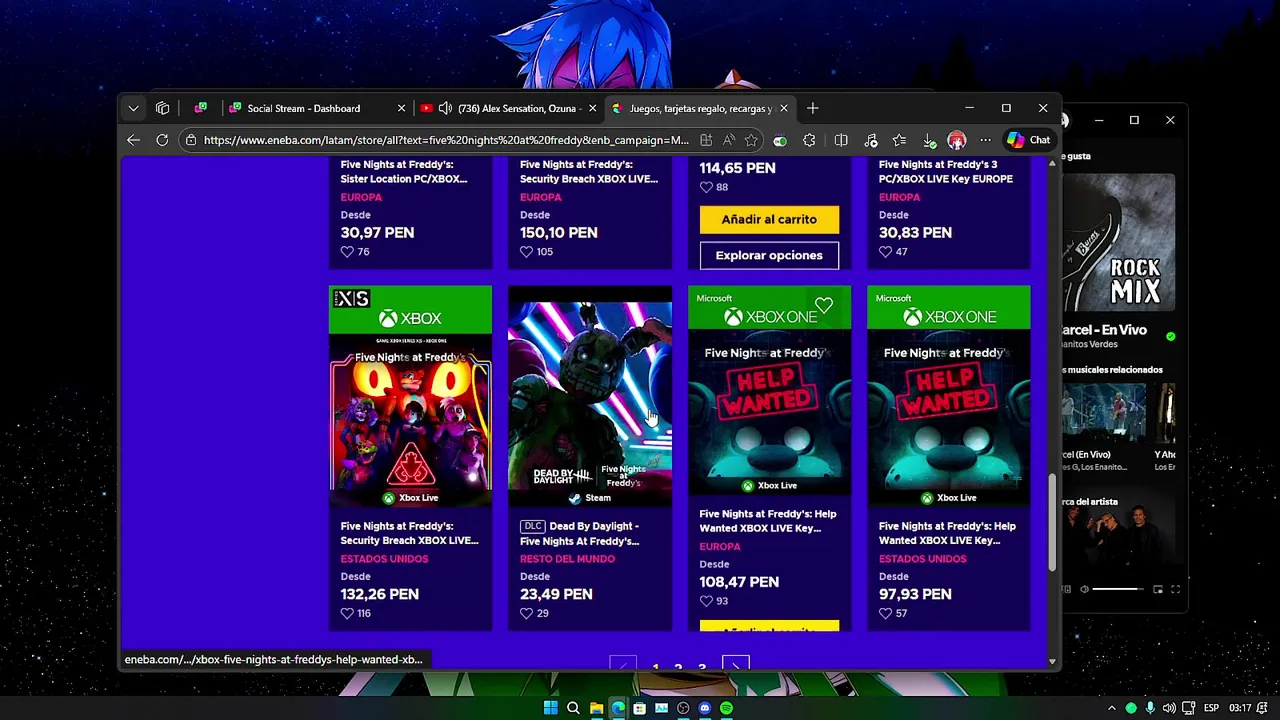
Task: Enter Spotify full screen view
Action: click(1175, 589)
